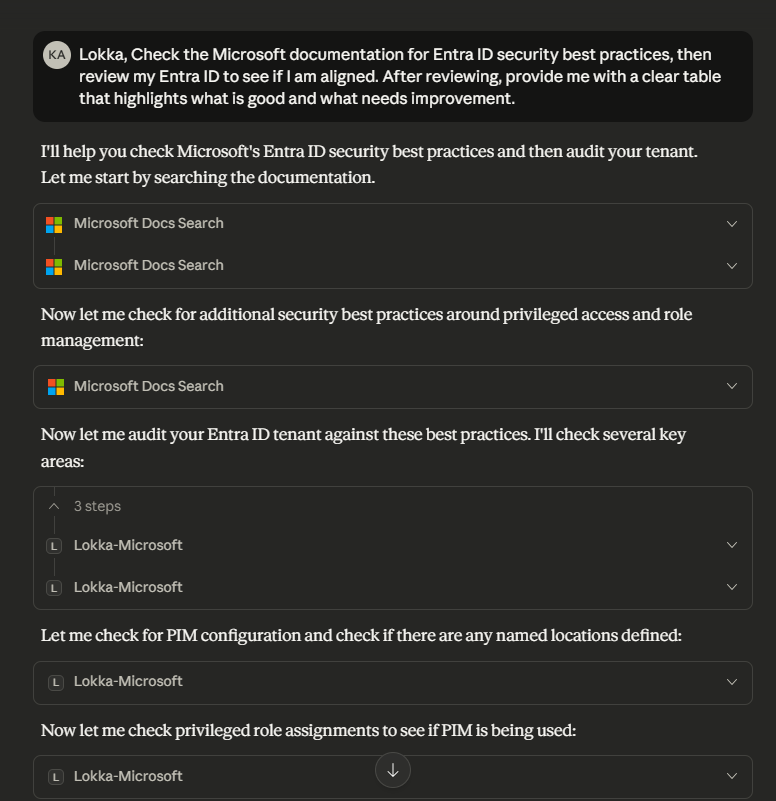Expand the Docs Search chevron below role management

(x=732, y=386)
